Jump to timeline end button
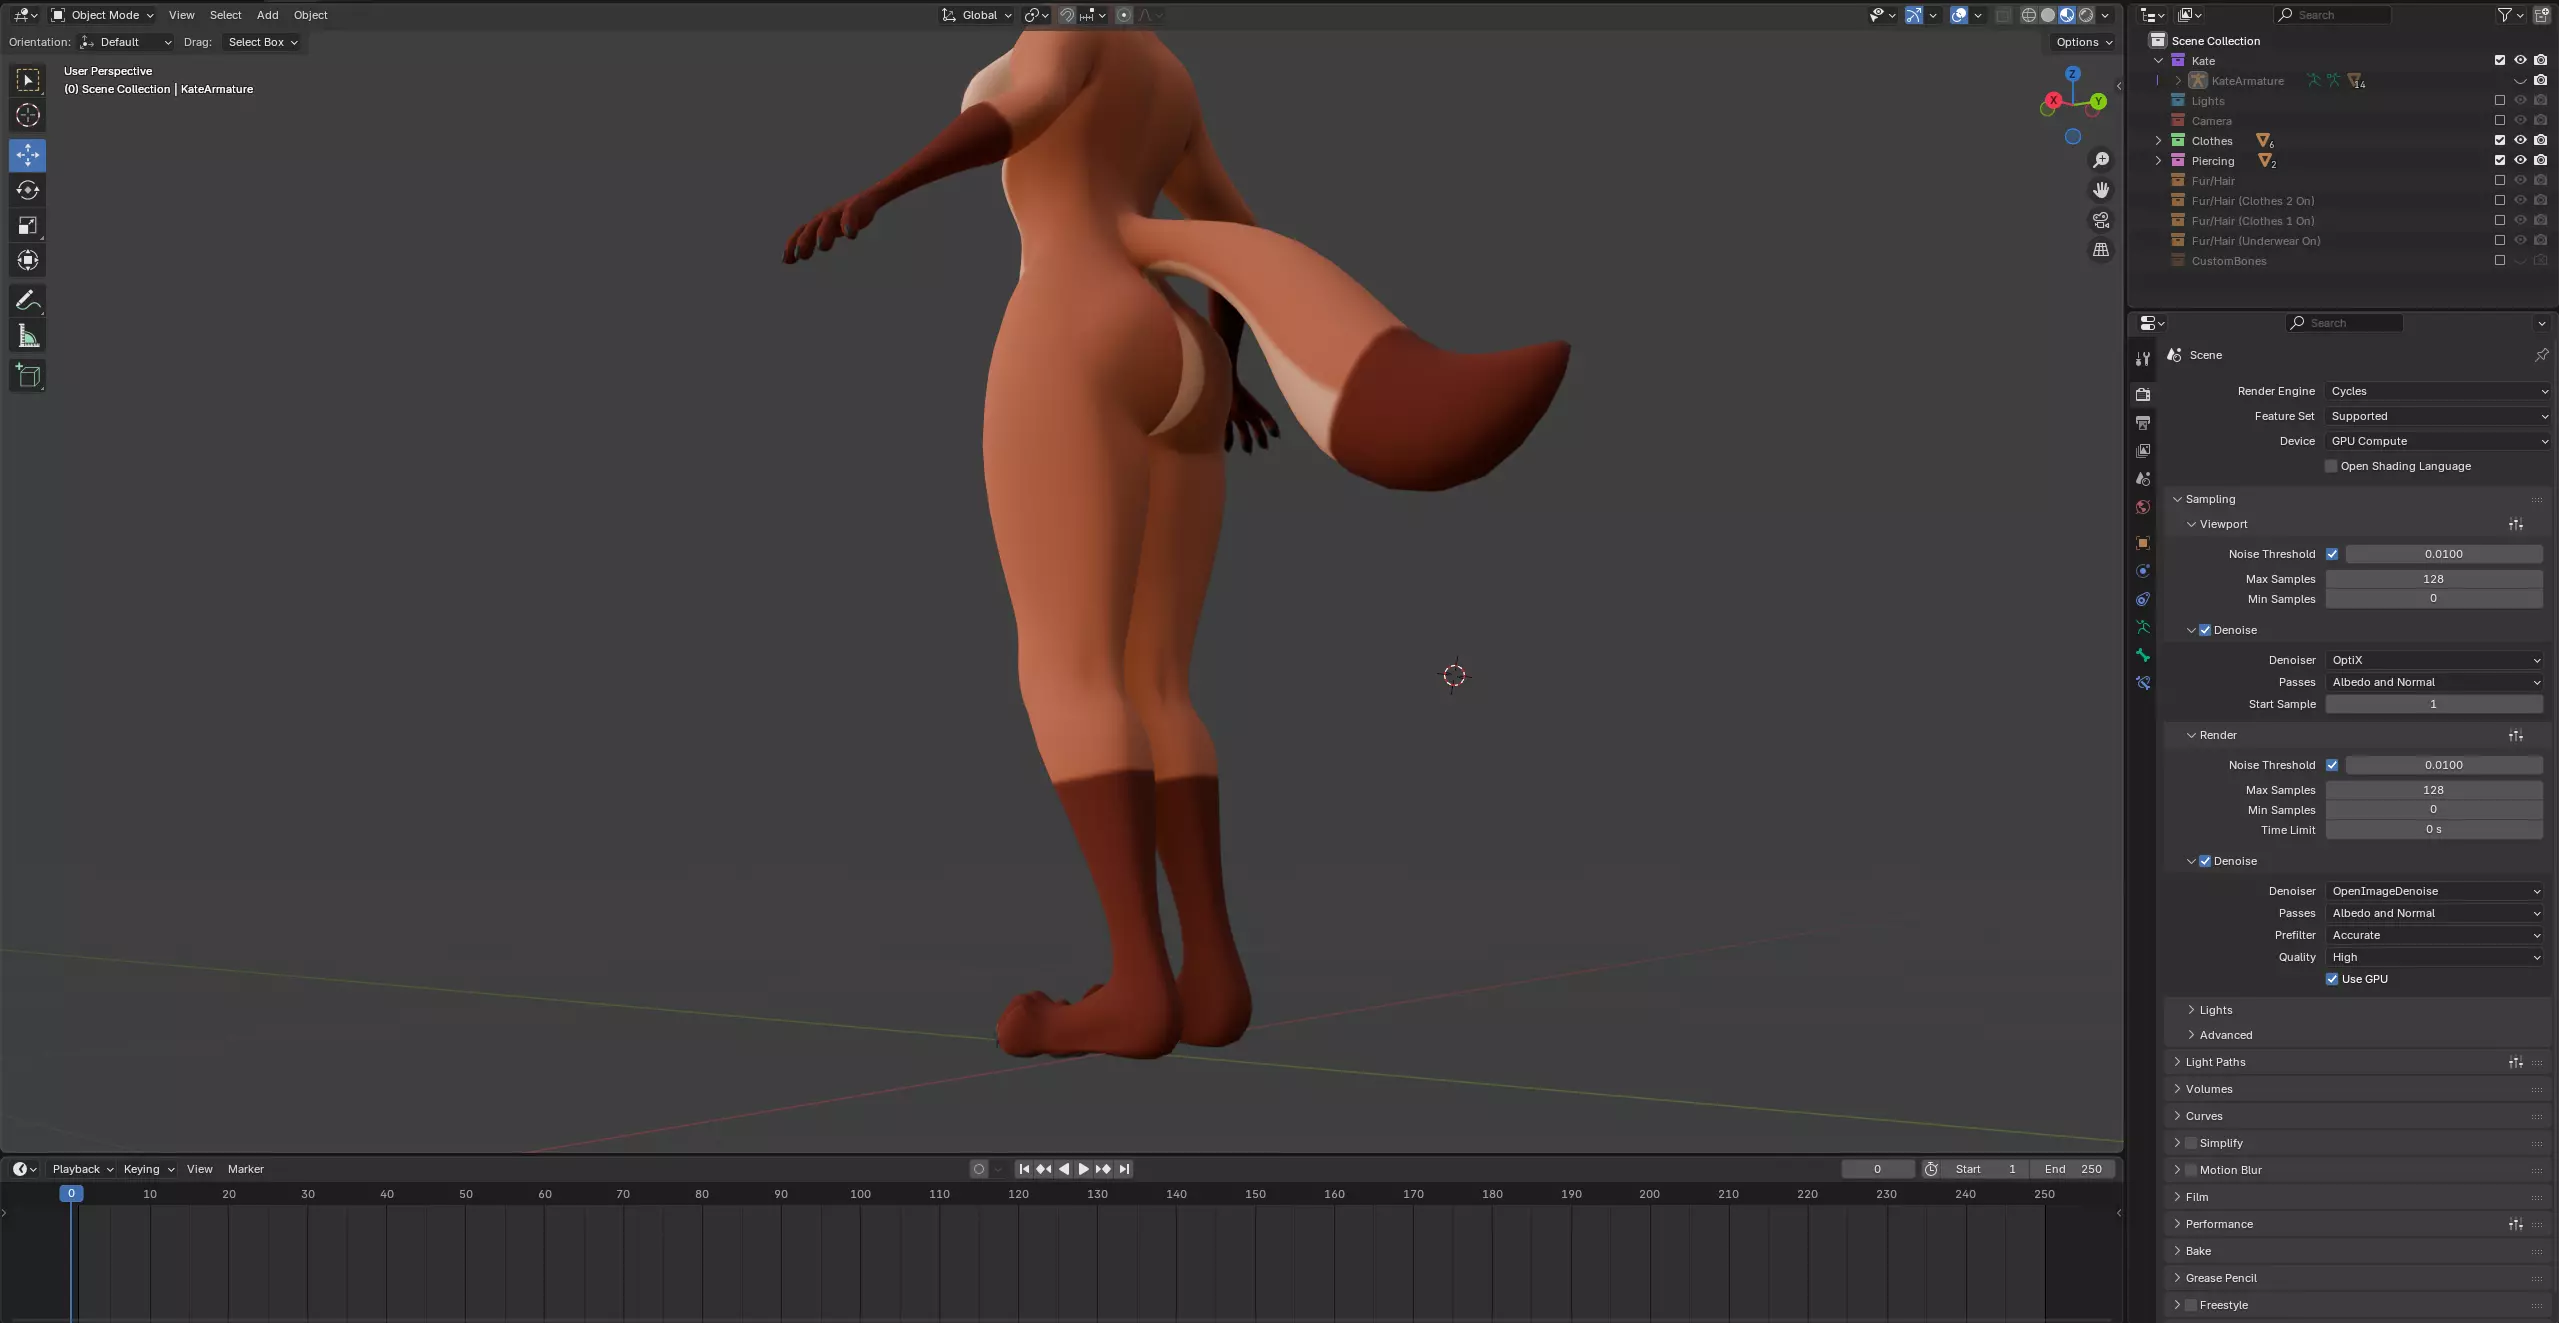The width and height of the screenshot is (2559, 1323). coord(1124,1169)
